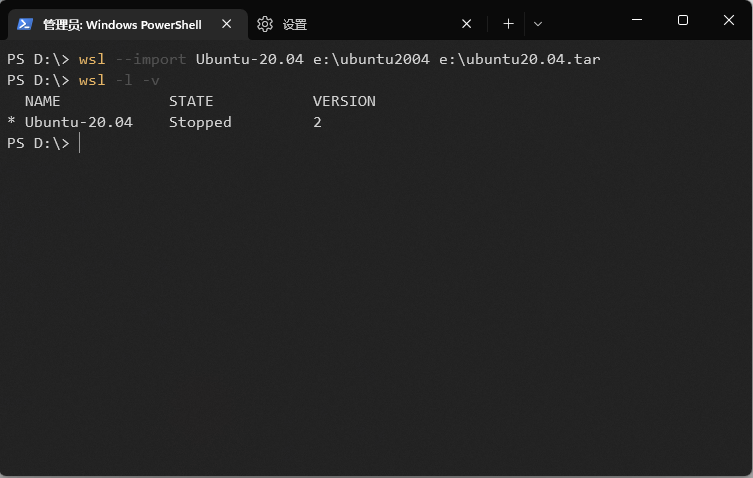Image resolution: width=753 pixels, height=478 pixels.
Task: Click the PowerShell icon on the first tab
Action: [x=24, y=24]
